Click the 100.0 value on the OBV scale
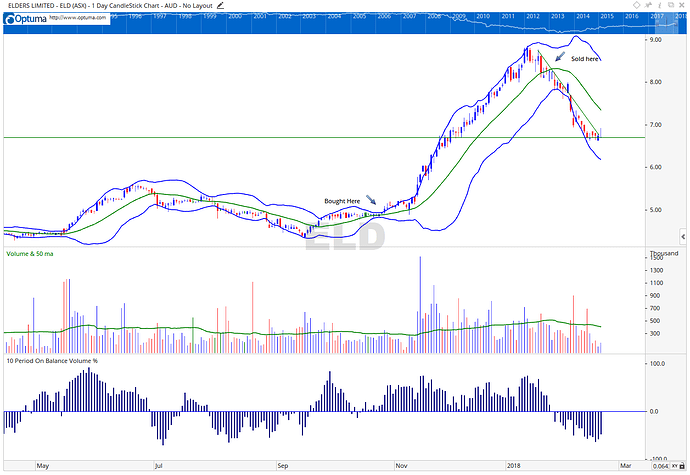This screenshot has width=690, height=475. coord(657,364)
